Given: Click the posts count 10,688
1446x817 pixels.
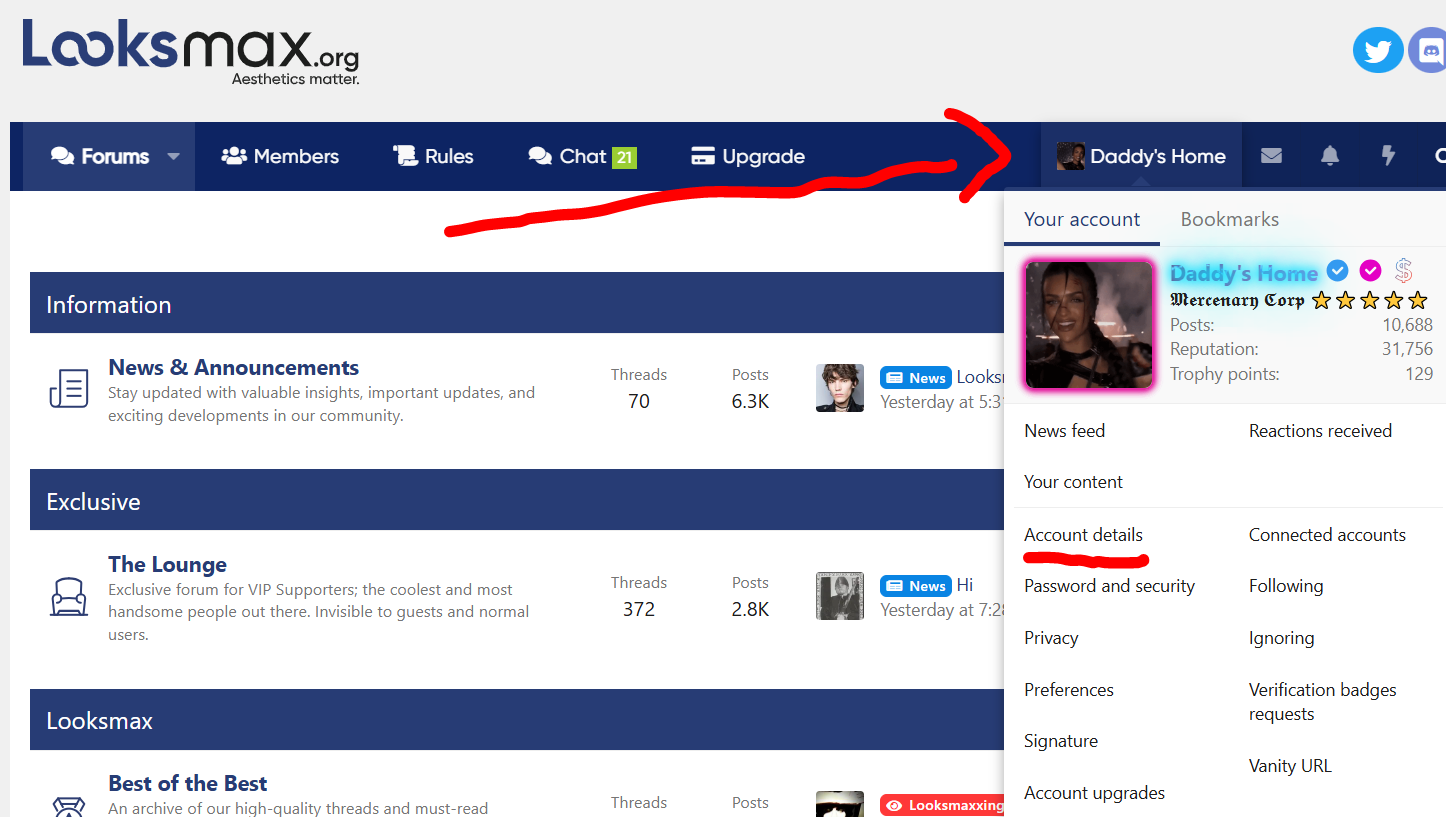Looking at the screenshot, I should [x=1407, y=325].
